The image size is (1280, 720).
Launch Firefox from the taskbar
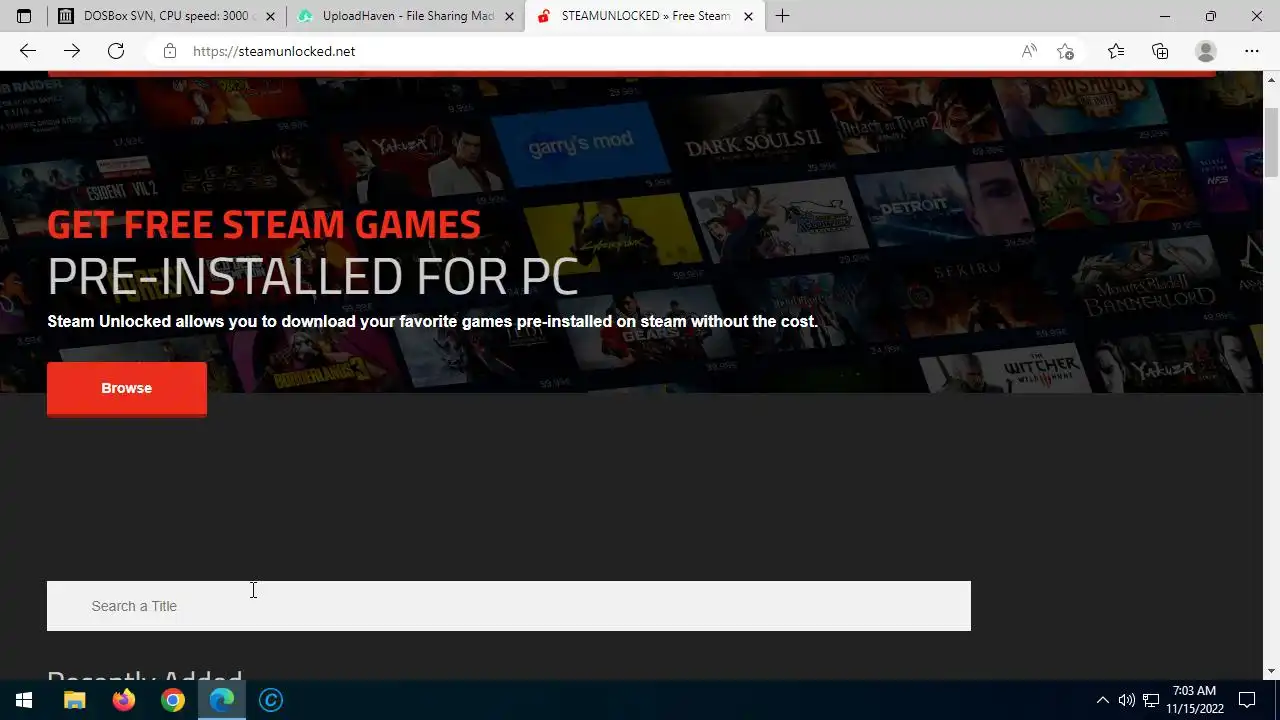[x=124, y=700]
